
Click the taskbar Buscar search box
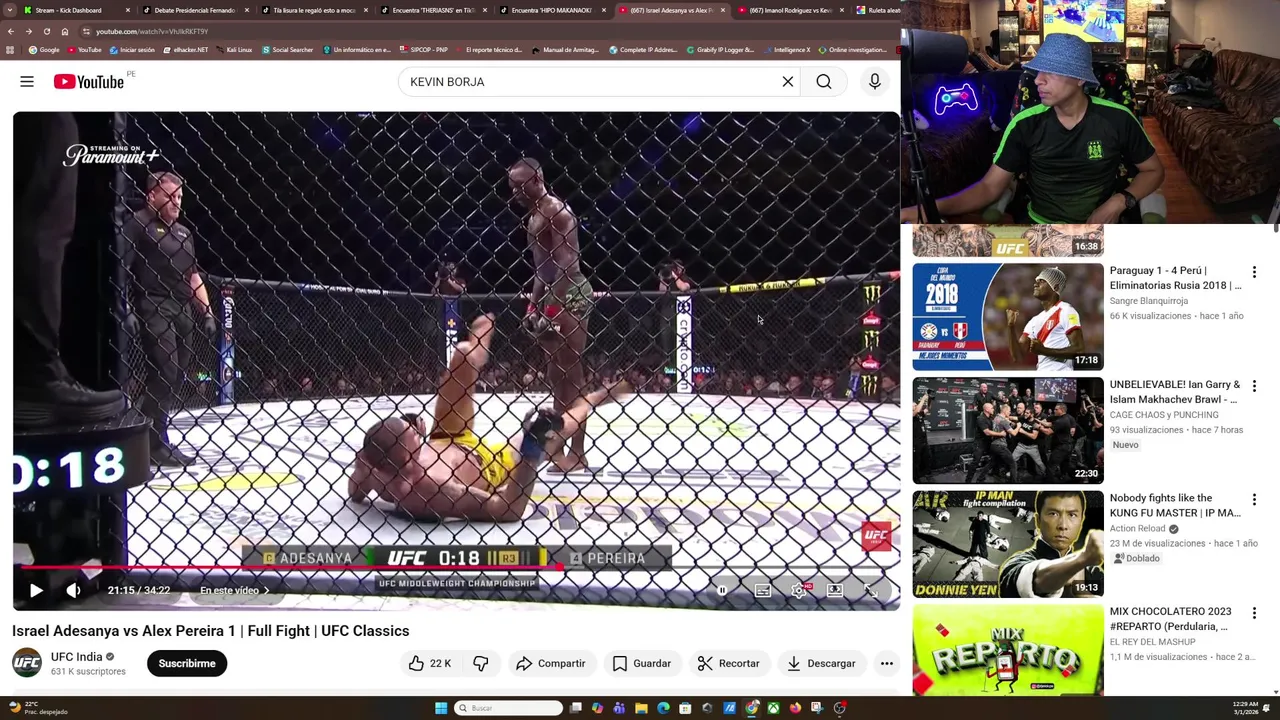(x=509, y=708)
